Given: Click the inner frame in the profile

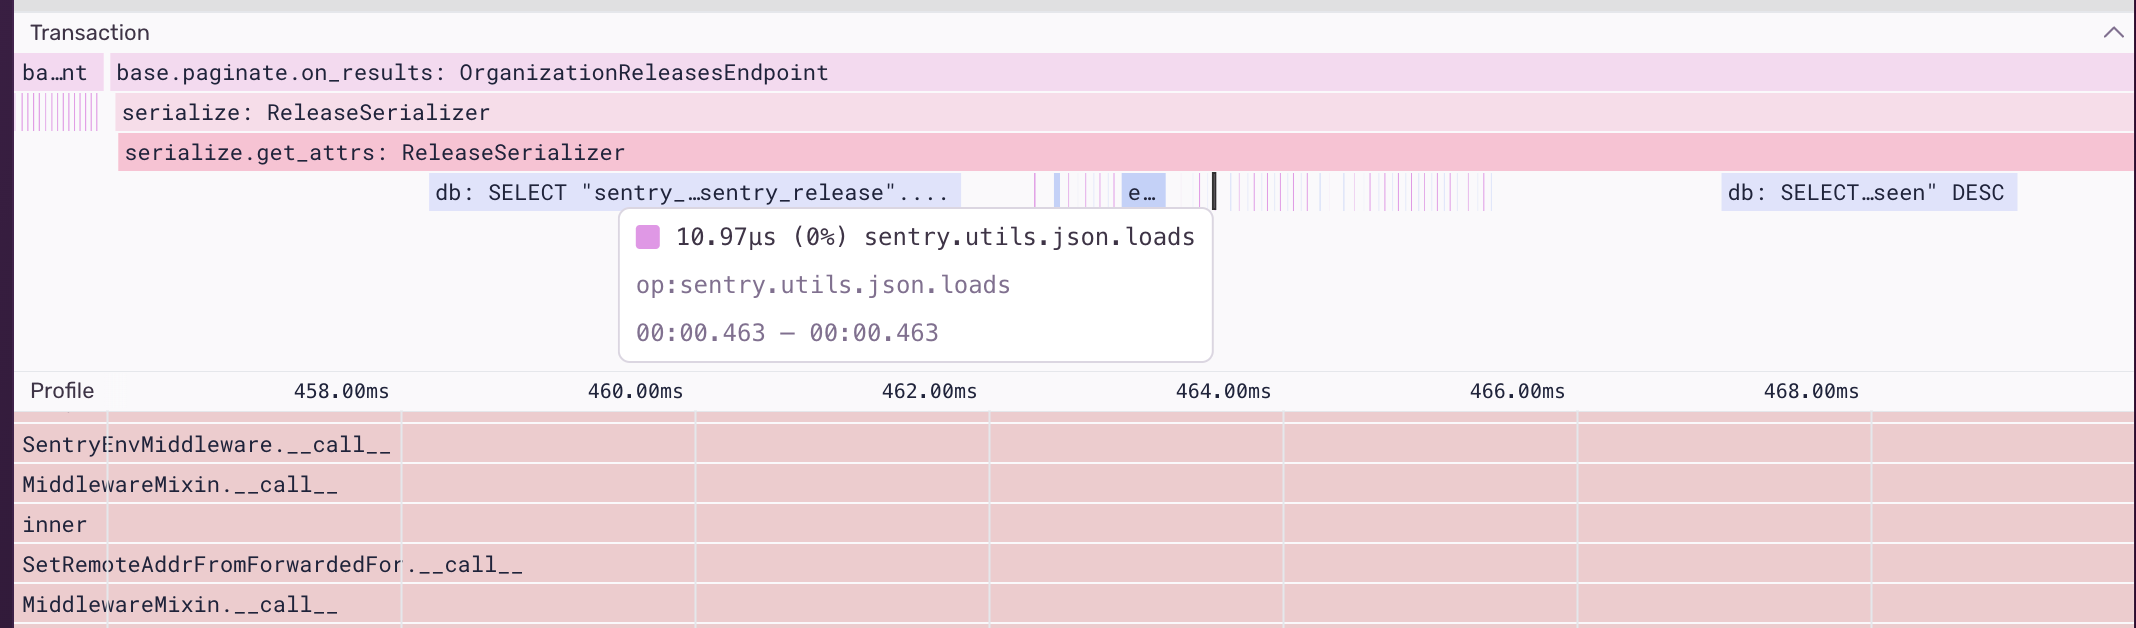Looking at the screenshot, I should (55, 525).
